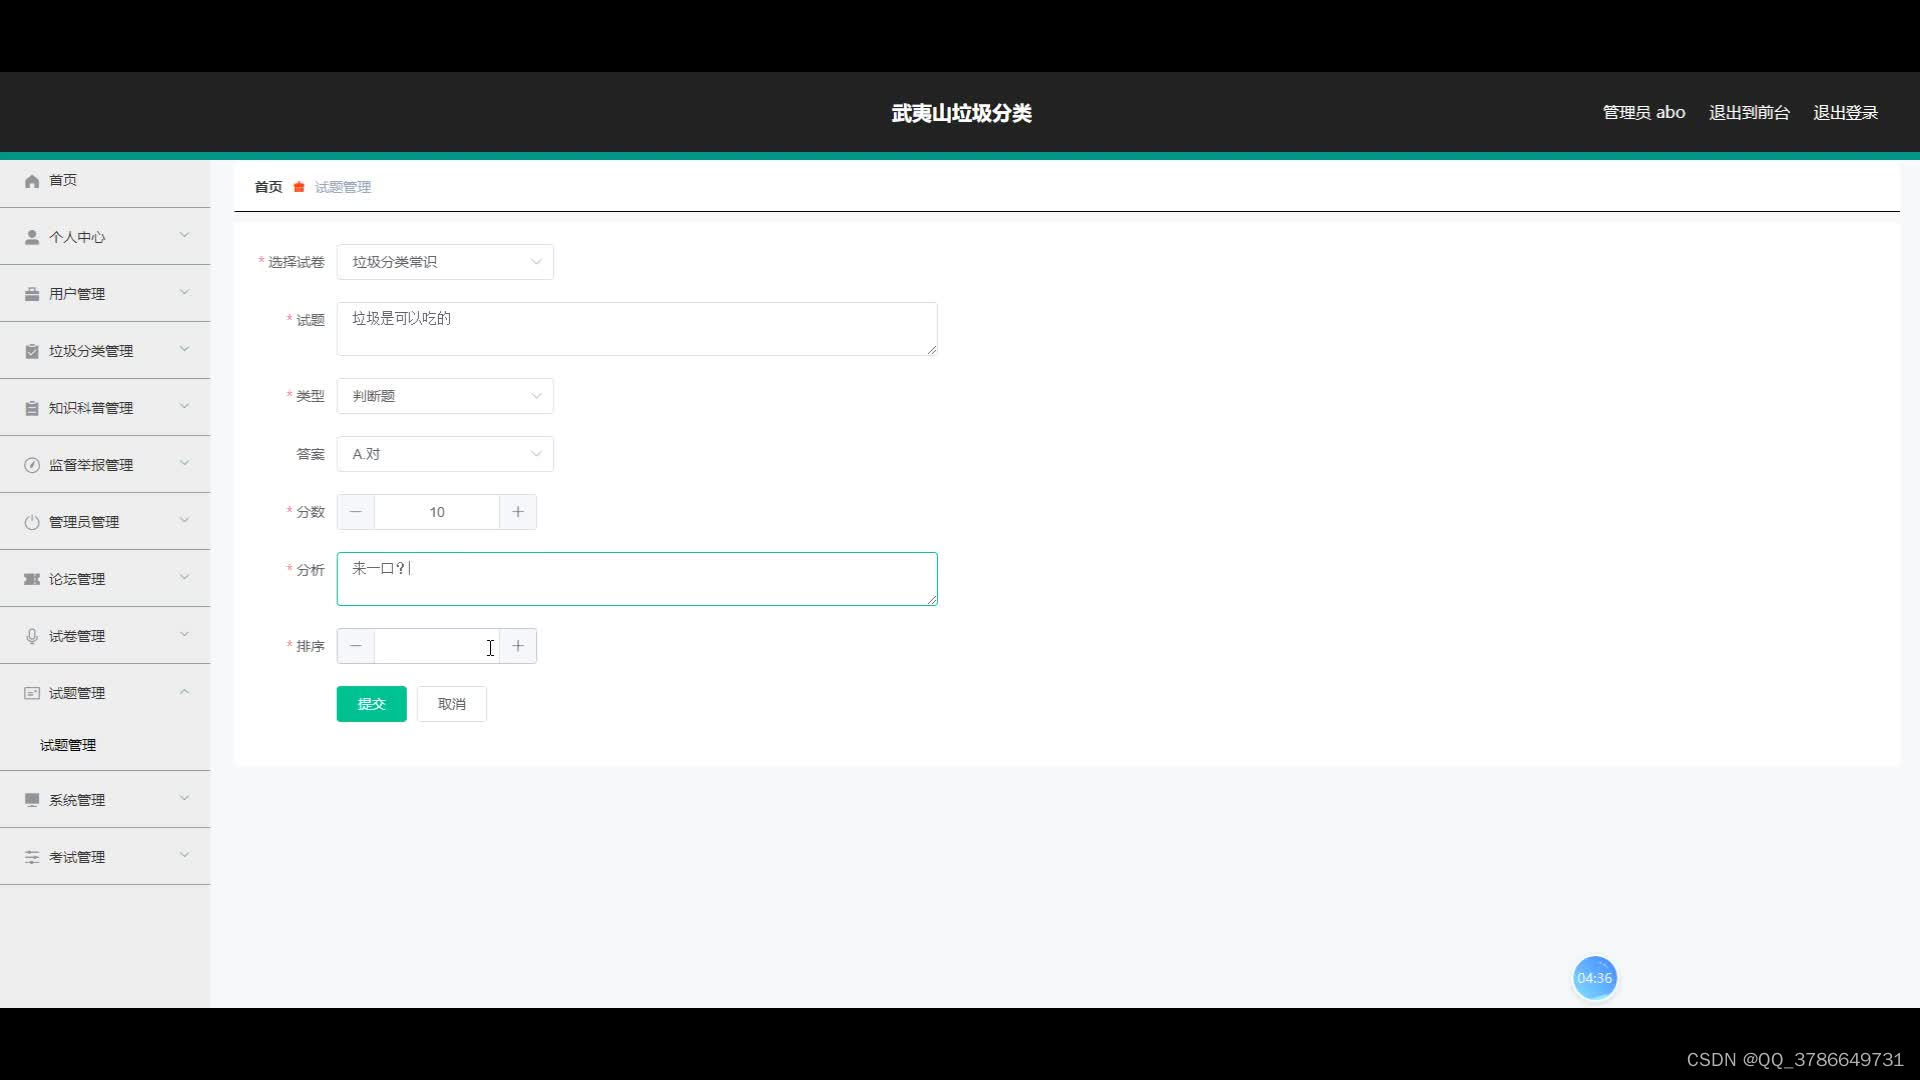Click the green 提交 button

click(371, 704)
